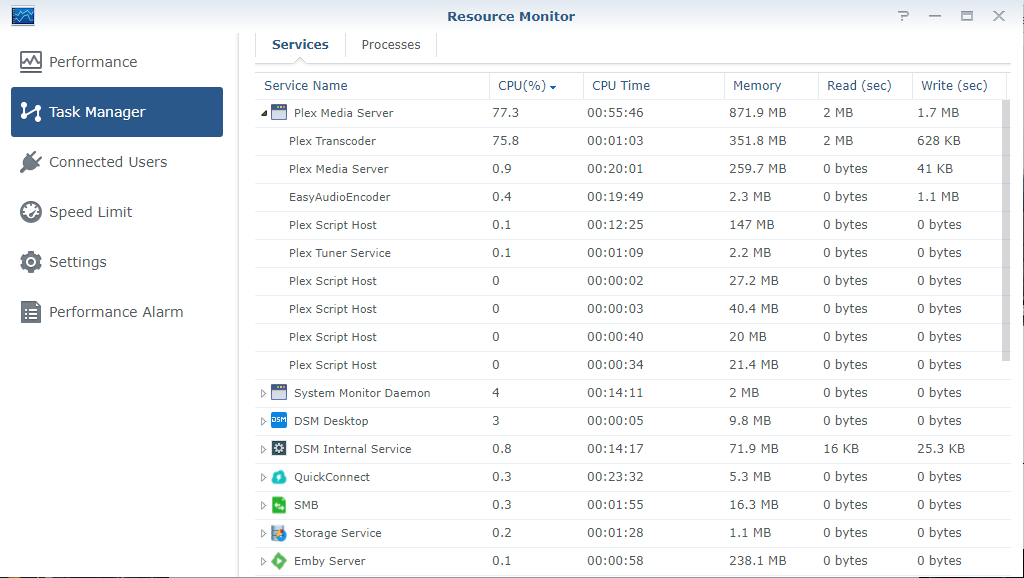Click the DSM Internal Service gear icon
This screenshot has height=578, width=1024.
pyautogui.click(x=279, y=449)
